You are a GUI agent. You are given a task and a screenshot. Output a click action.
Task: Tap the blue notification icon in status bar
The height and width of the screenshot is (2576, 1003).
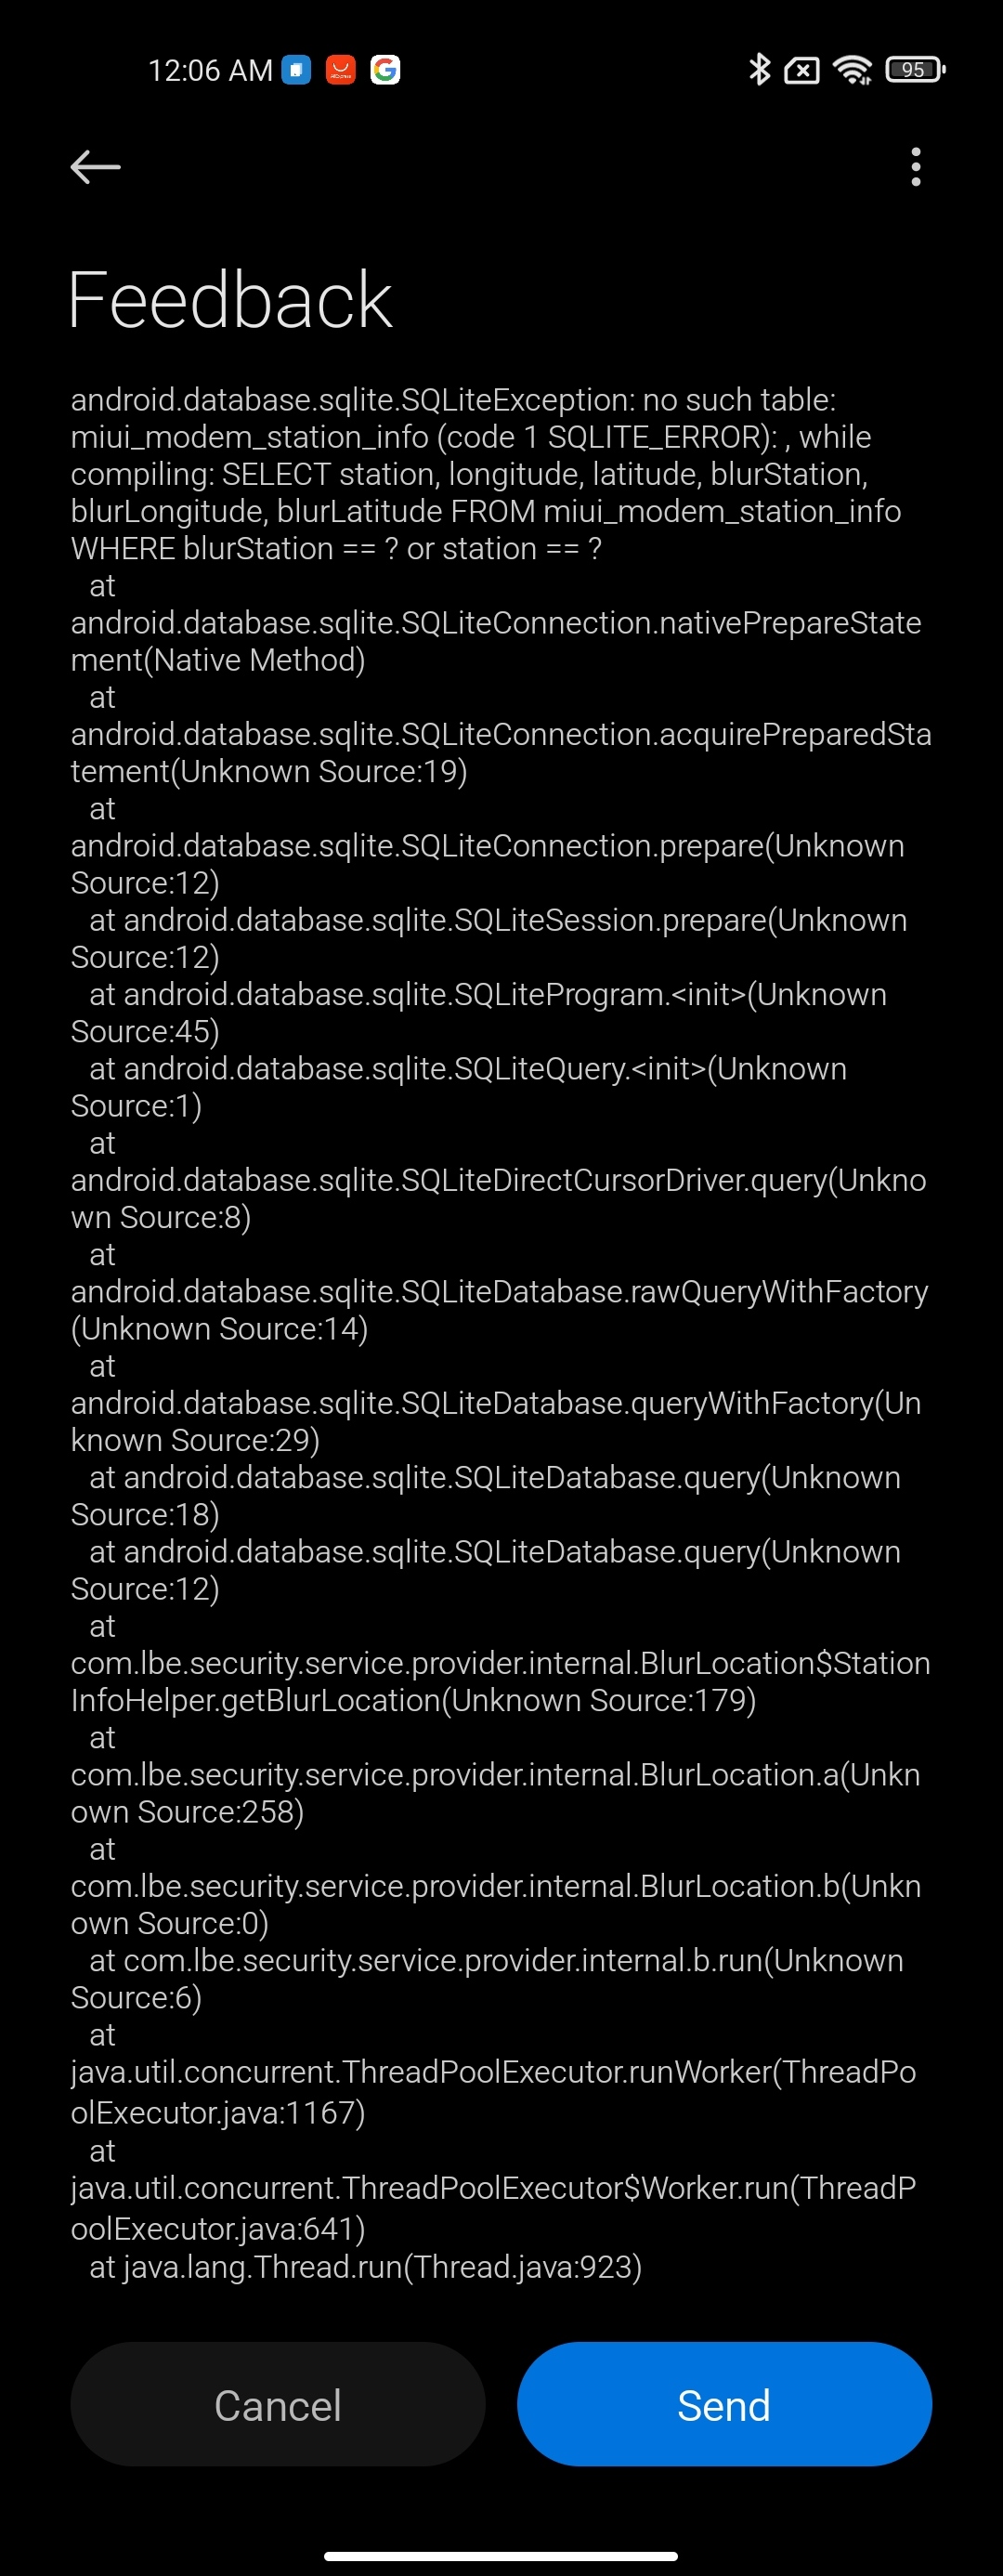[x=296, y=70]
